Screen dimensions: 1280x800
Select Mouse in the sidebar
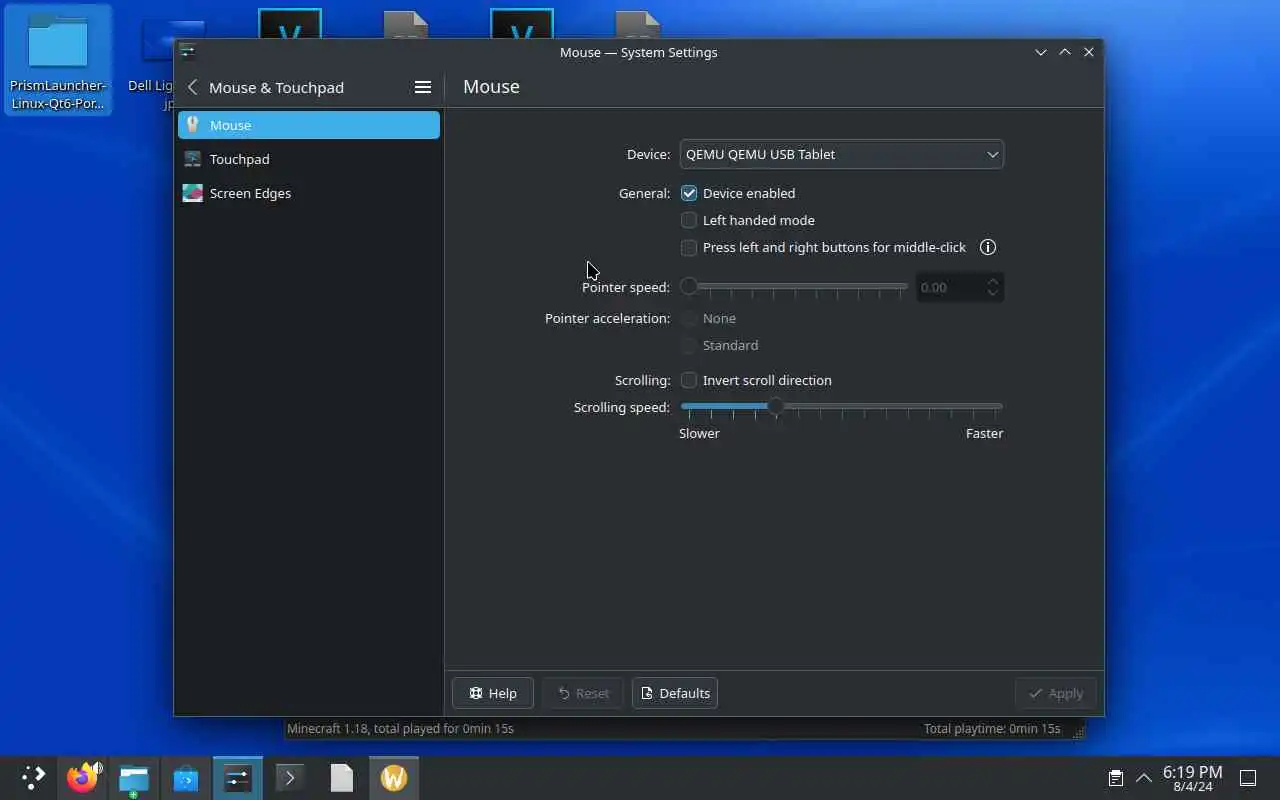(309, 125)
